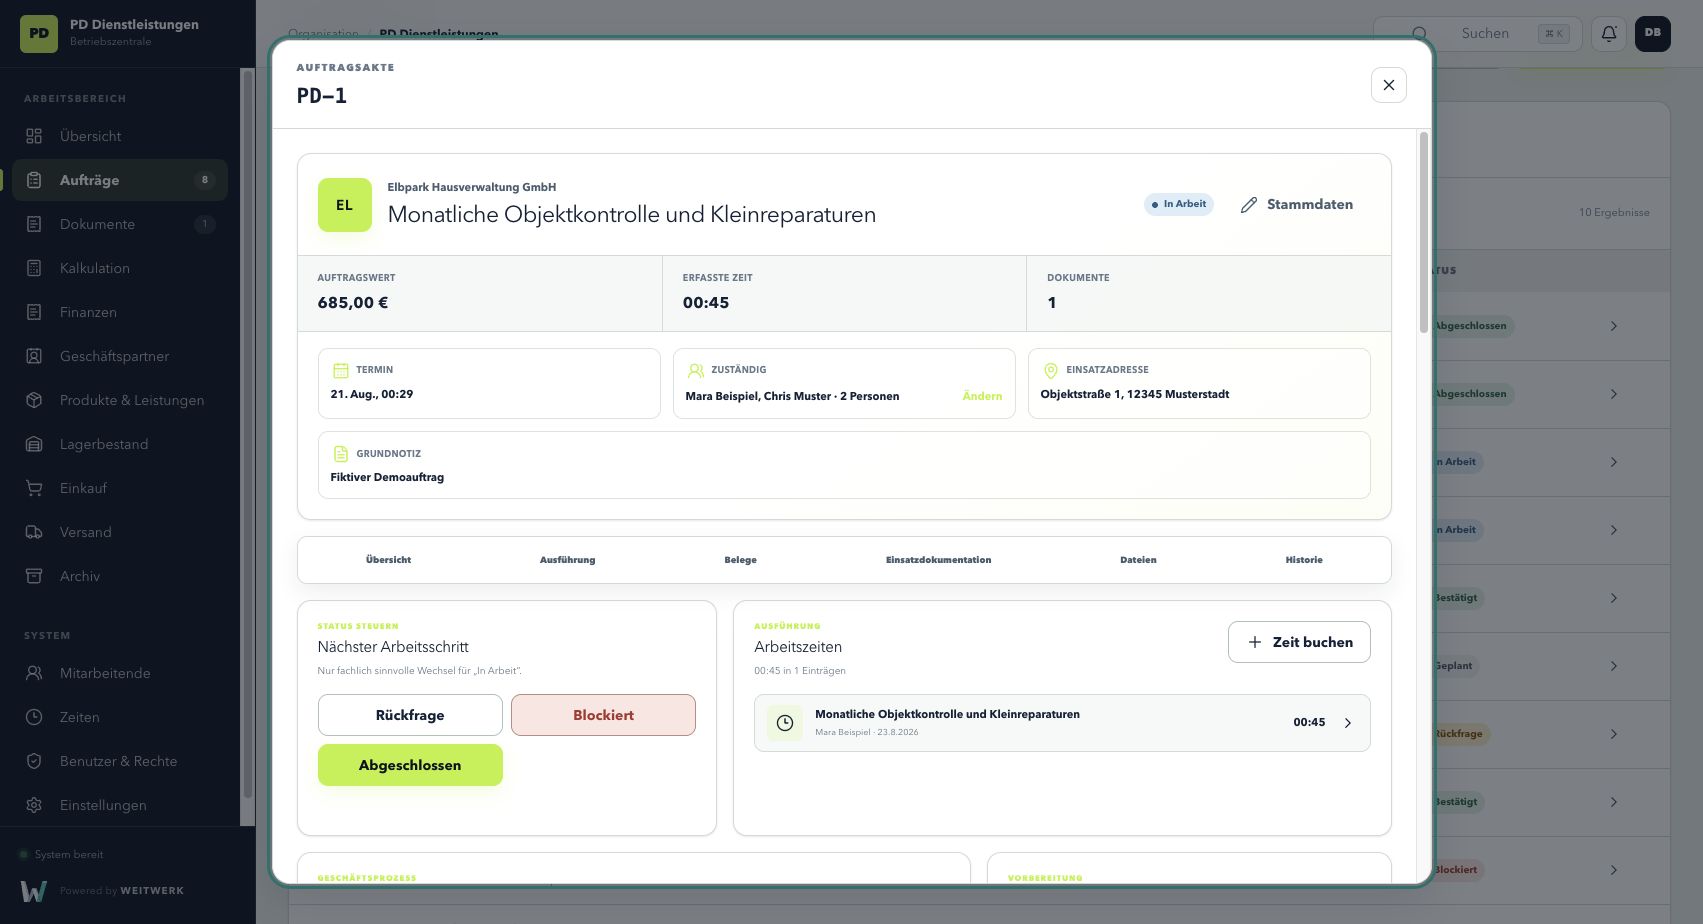Click the Blockiert status button
1703x924 pixels.
603,715
